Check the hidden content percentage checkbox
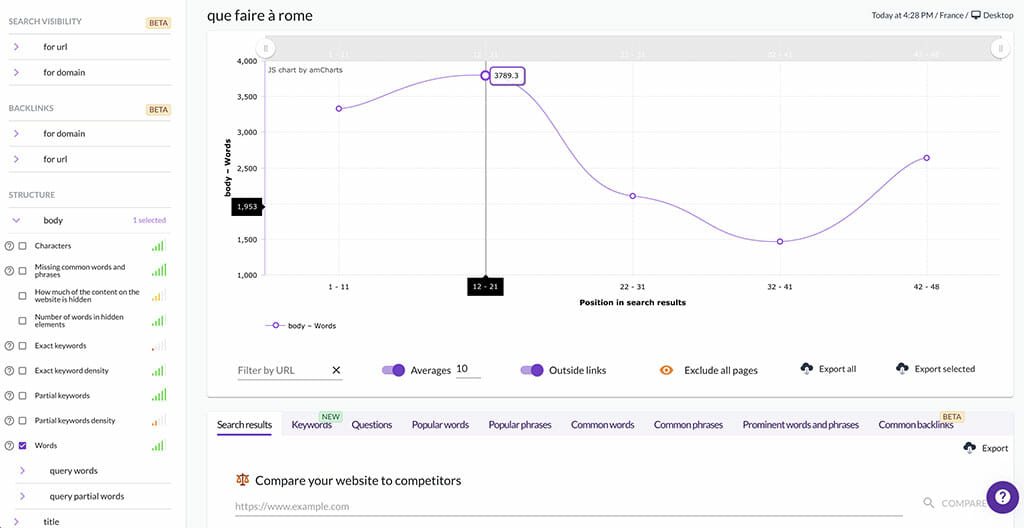 click(x=22, y=295)
